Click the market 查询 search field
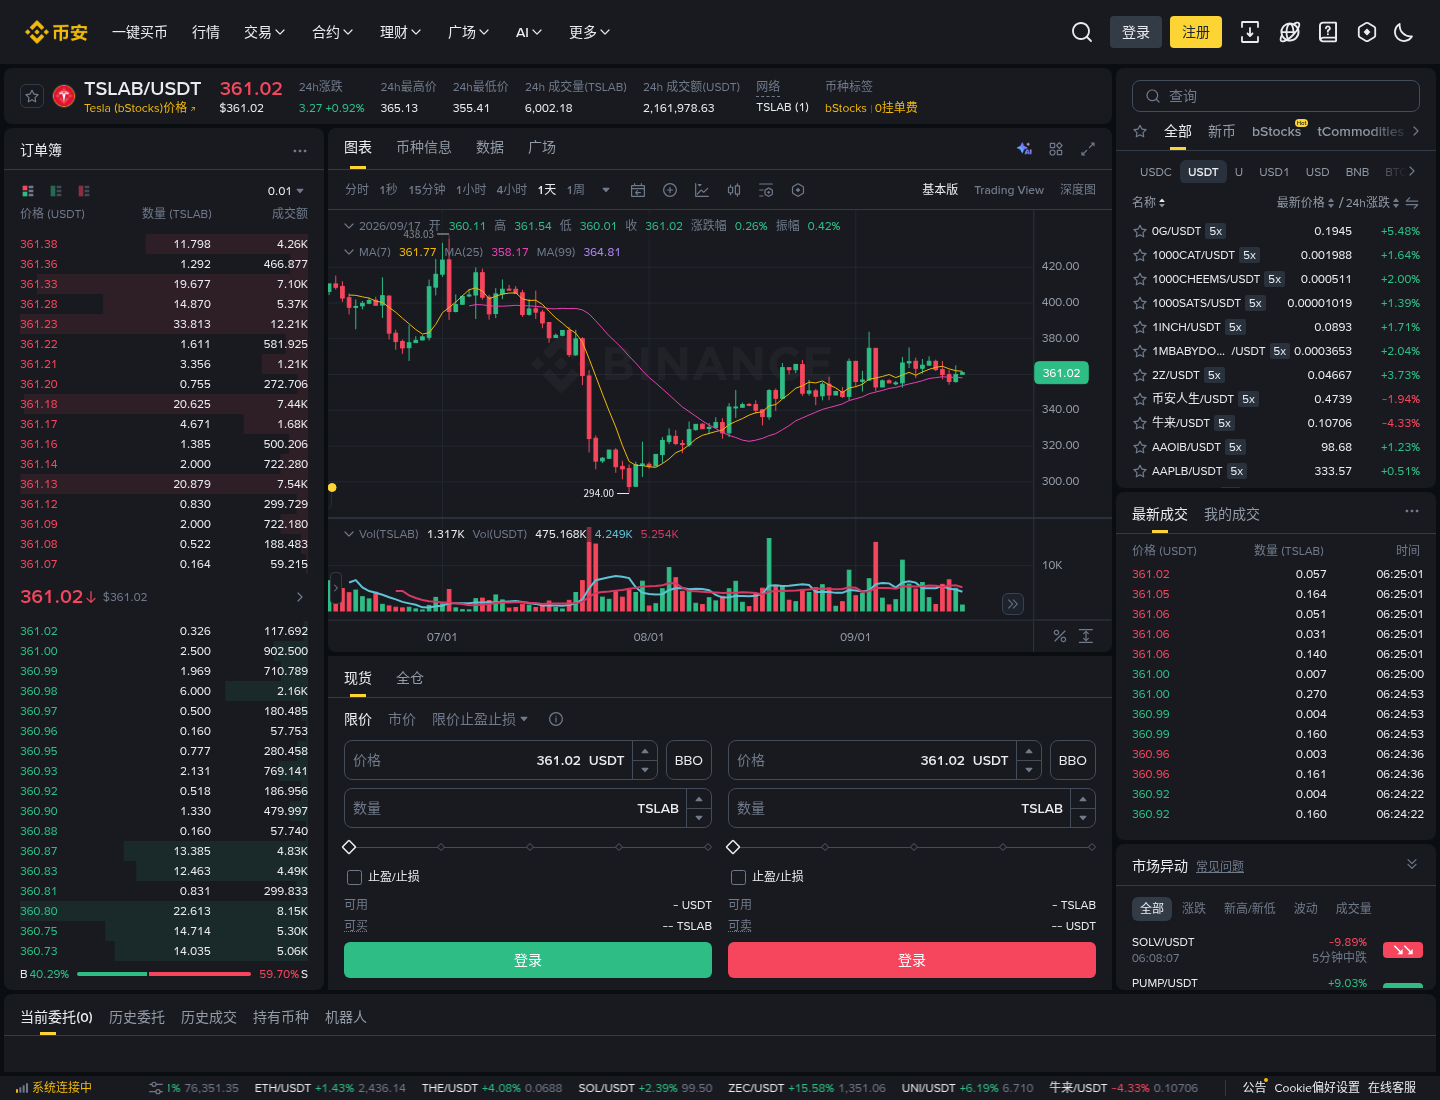The image size is (1440, 1100). (1276, 96)
